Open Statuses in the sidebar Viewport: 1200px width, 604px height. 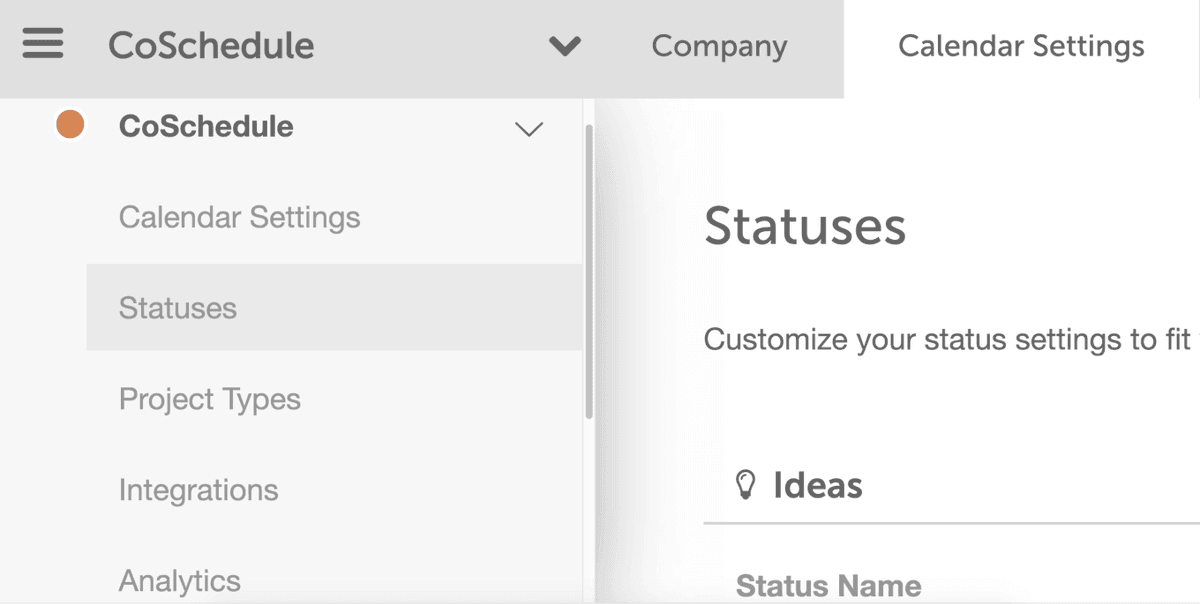pyautogui.click(x=178, y=308)
